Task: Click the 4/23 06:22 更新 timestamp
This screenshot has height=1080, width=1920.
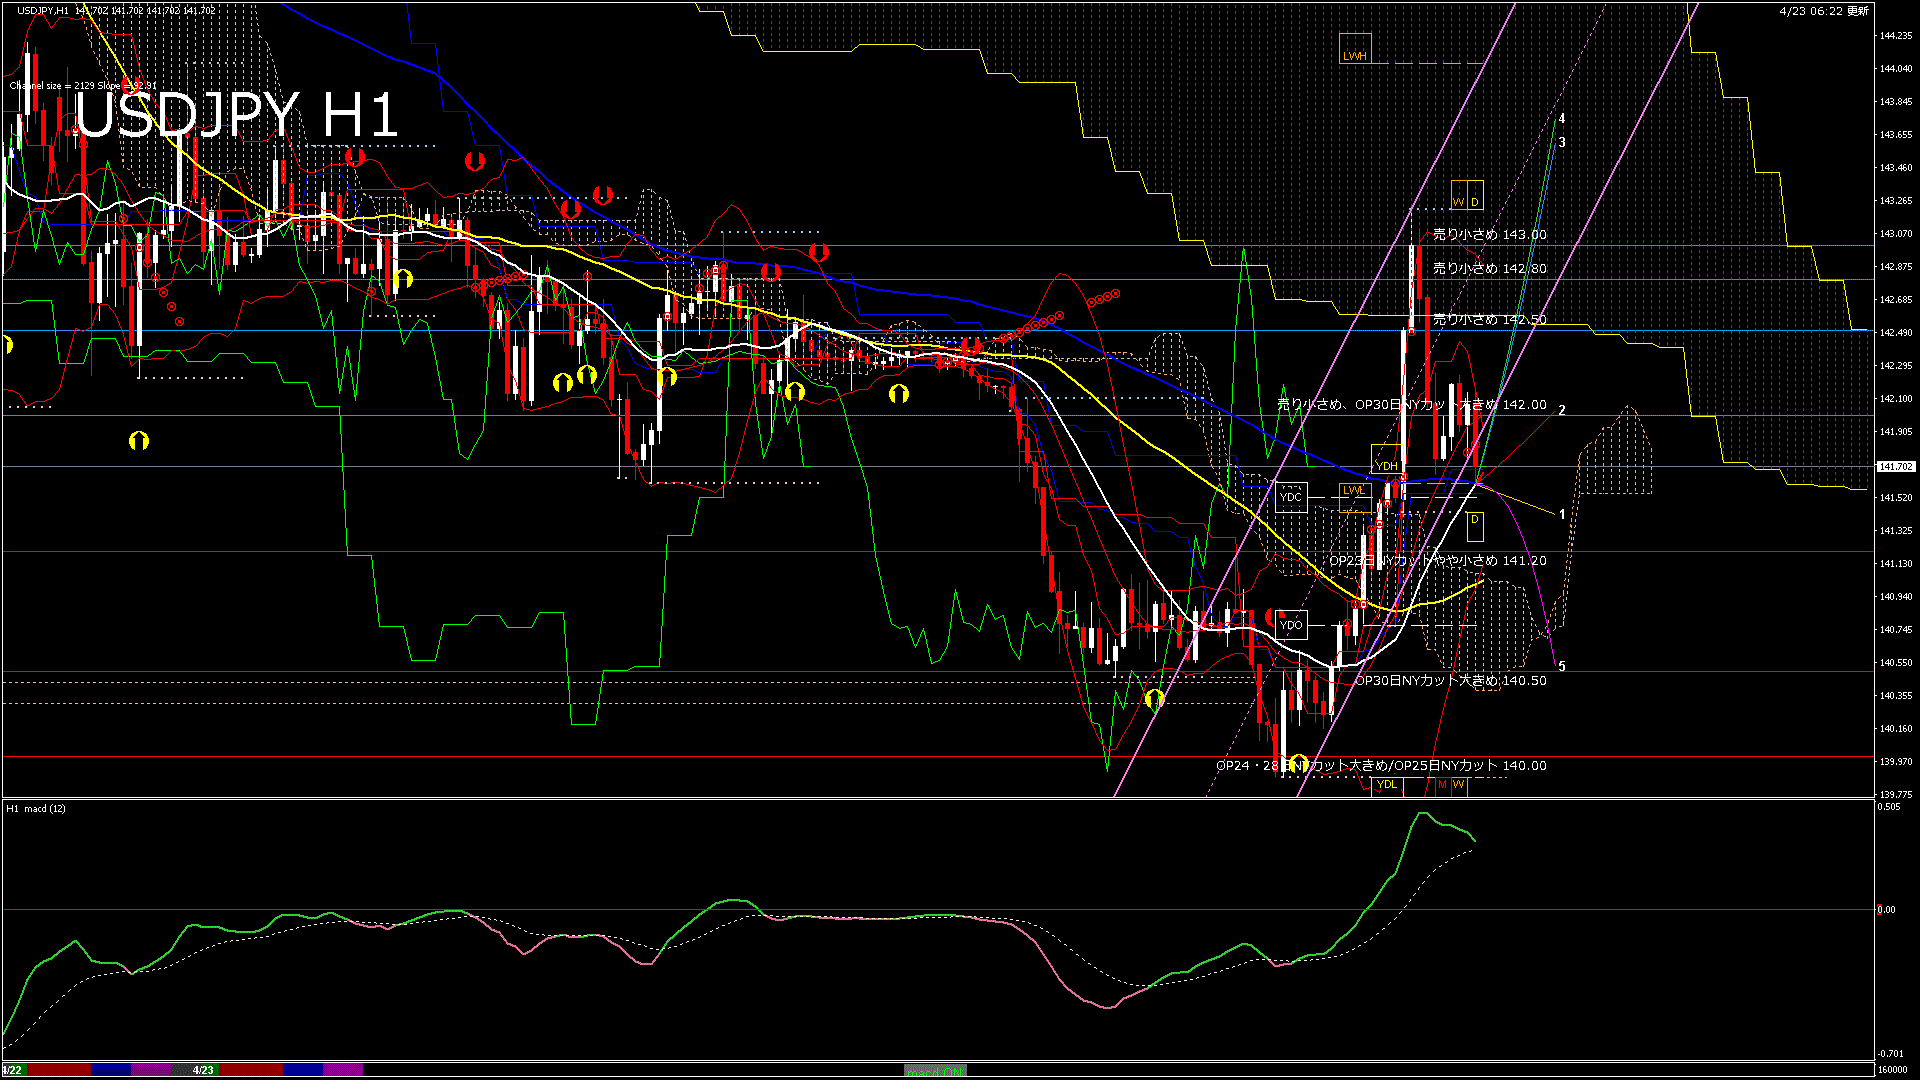Action: point(1823,11)
